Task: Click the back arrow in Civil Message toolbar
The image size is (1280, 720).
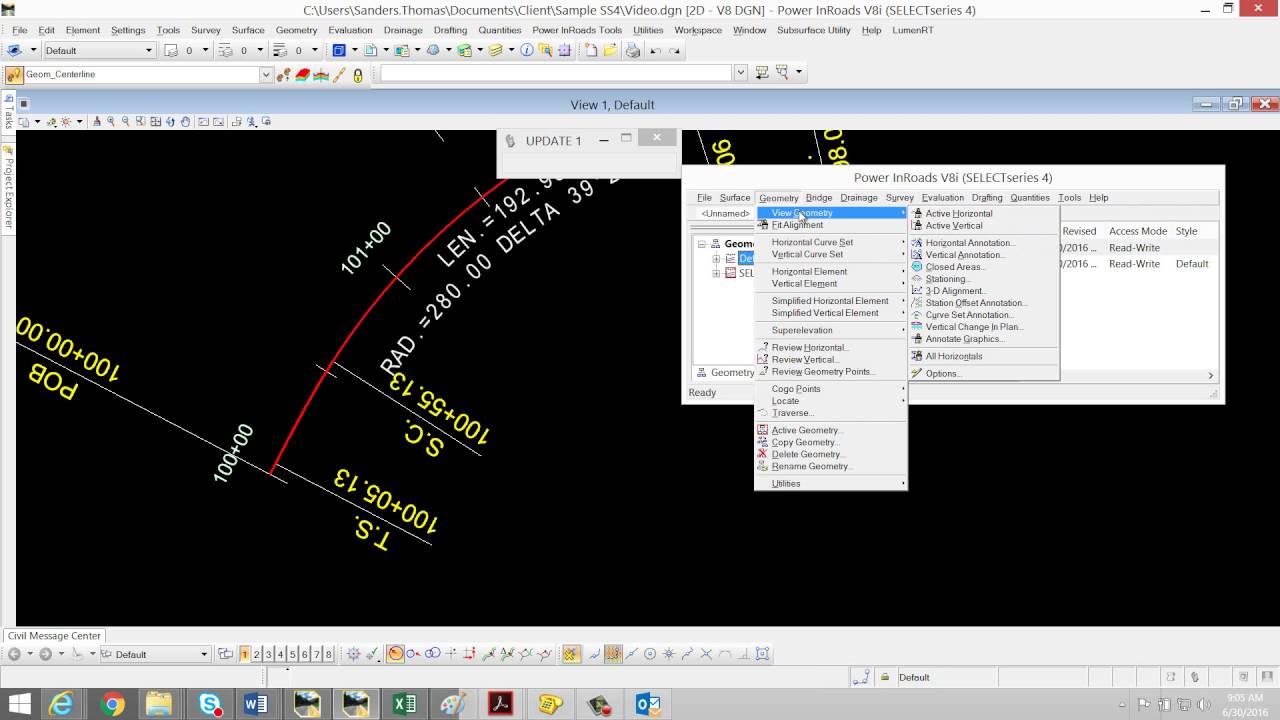Action: click(x=14, y=654)
